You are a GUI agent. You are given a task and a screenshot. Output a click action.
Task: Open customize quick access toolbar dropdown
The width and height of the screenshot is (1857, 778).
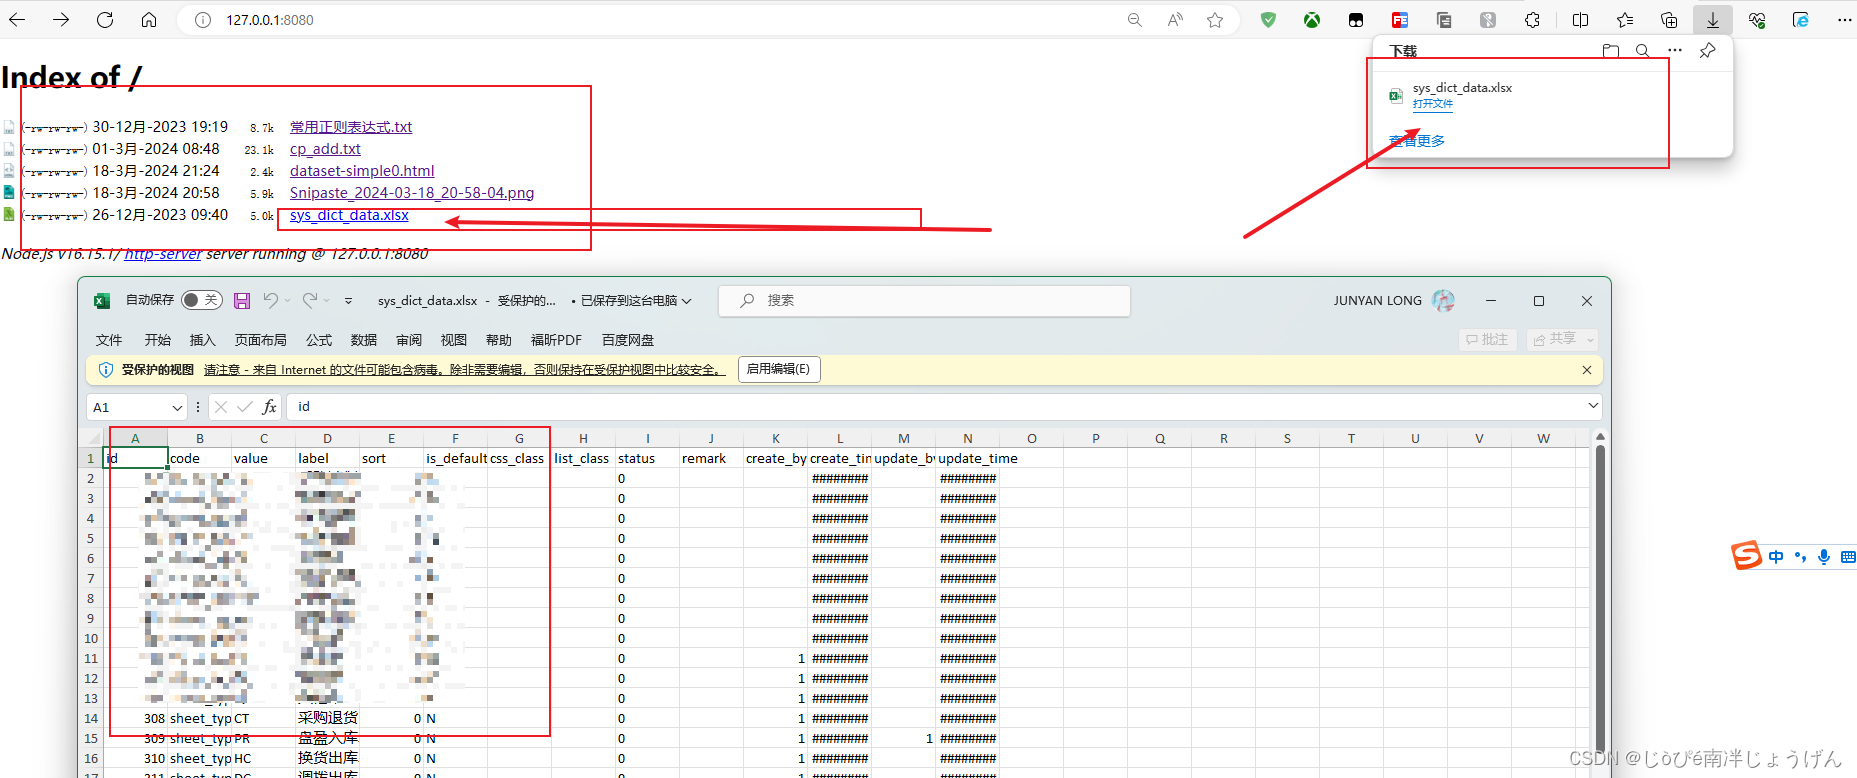(x=348, y=300)
